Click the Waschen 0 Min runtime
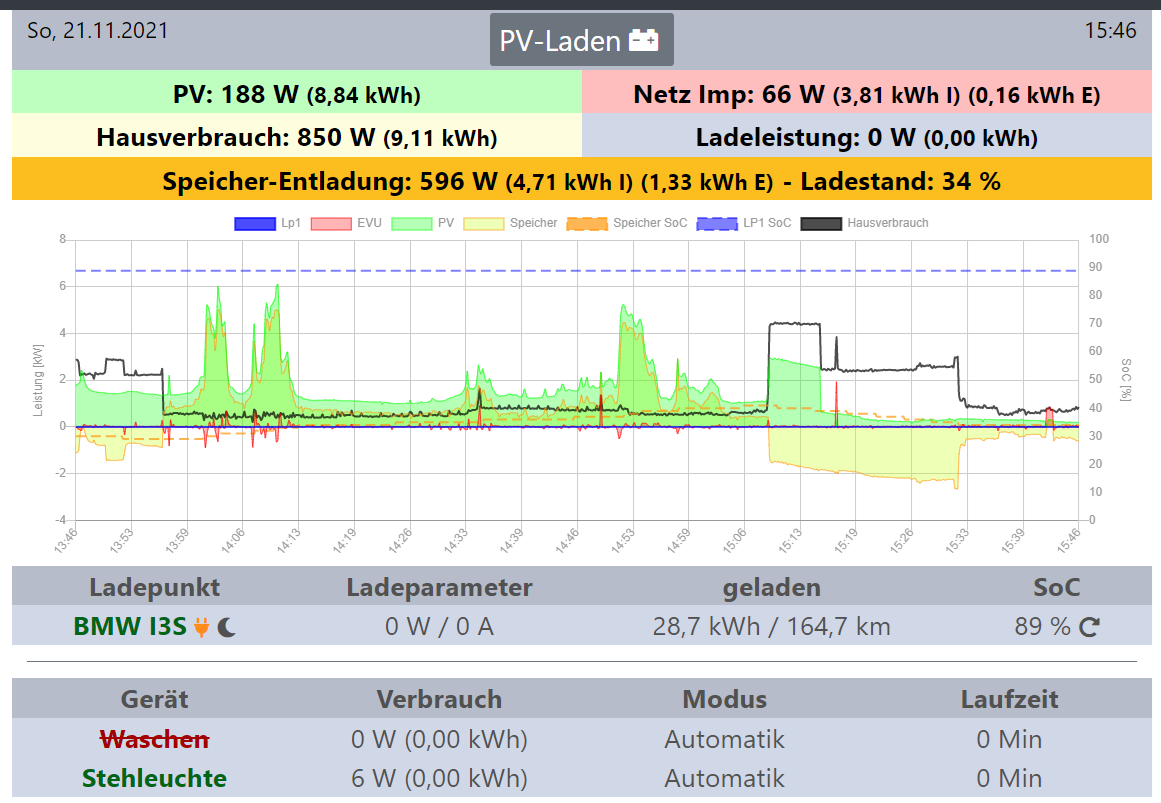Viewport: 1161px width, 803px height. point(1009,739)
